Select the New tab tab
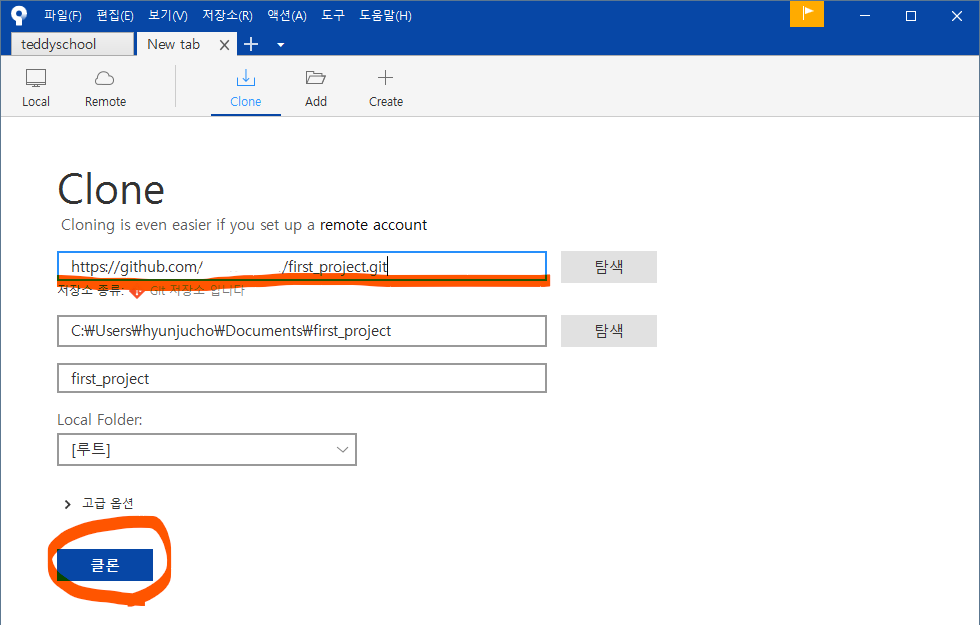 [174, 44]
